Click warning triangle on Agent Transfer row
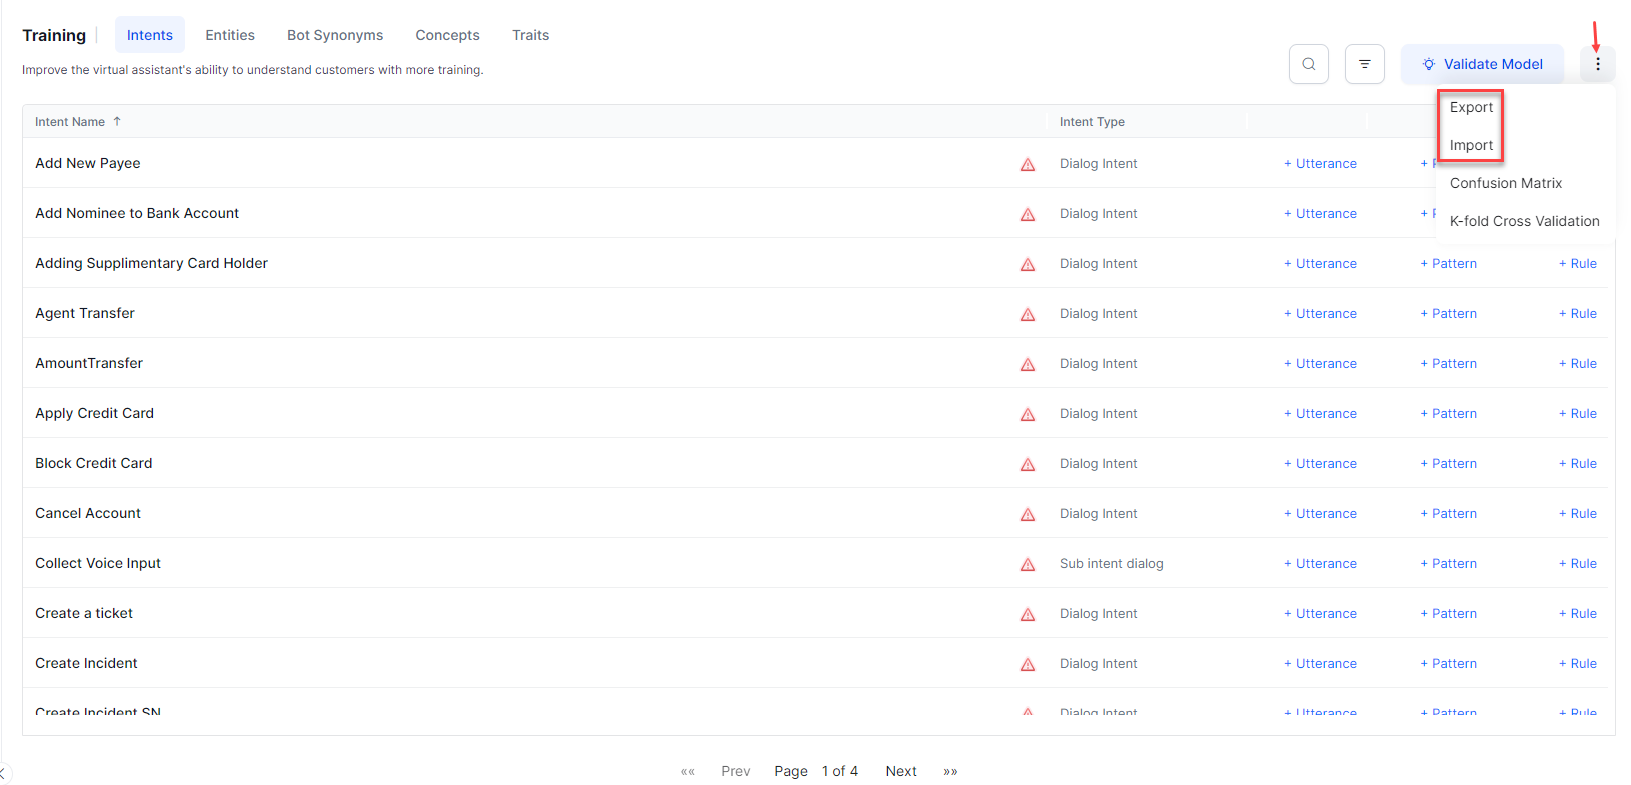 tap(1027, 315)
